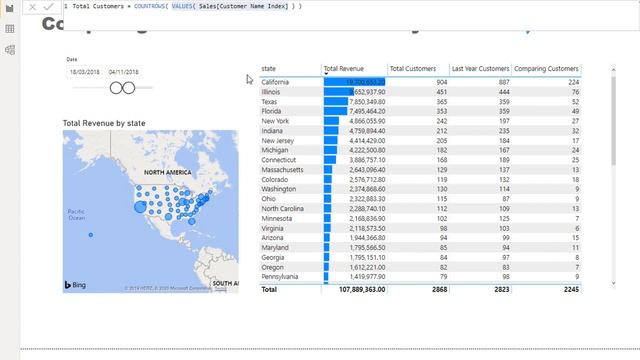The image size is (640, 360).
Task: Select the Pennsylvania state cell
Action: [280, 277]
